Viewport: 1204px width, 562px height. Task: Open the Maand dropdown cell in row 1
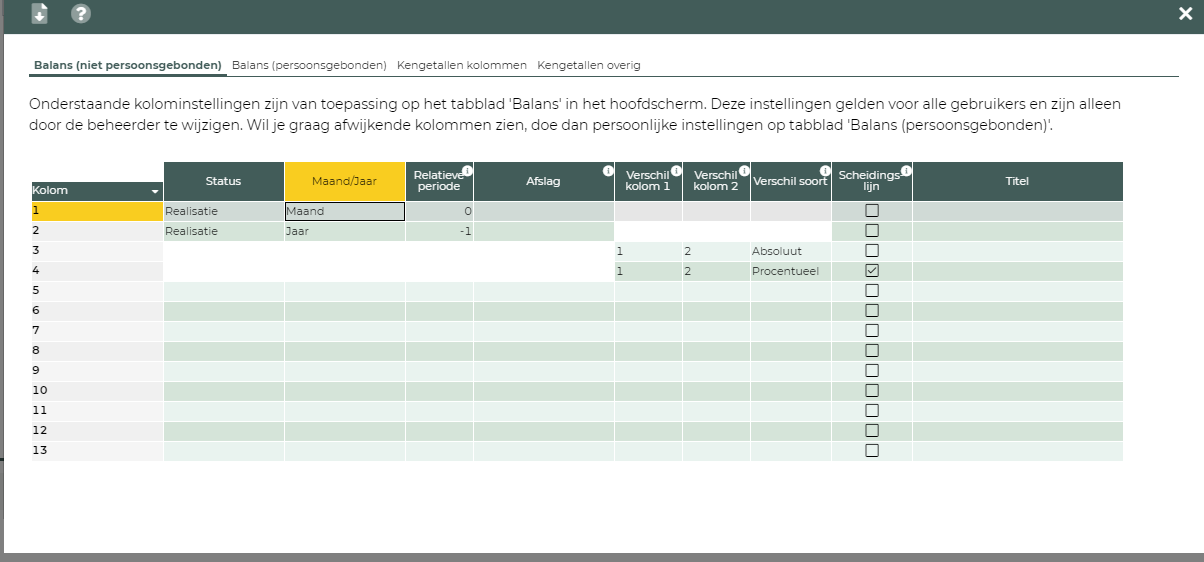345,211
